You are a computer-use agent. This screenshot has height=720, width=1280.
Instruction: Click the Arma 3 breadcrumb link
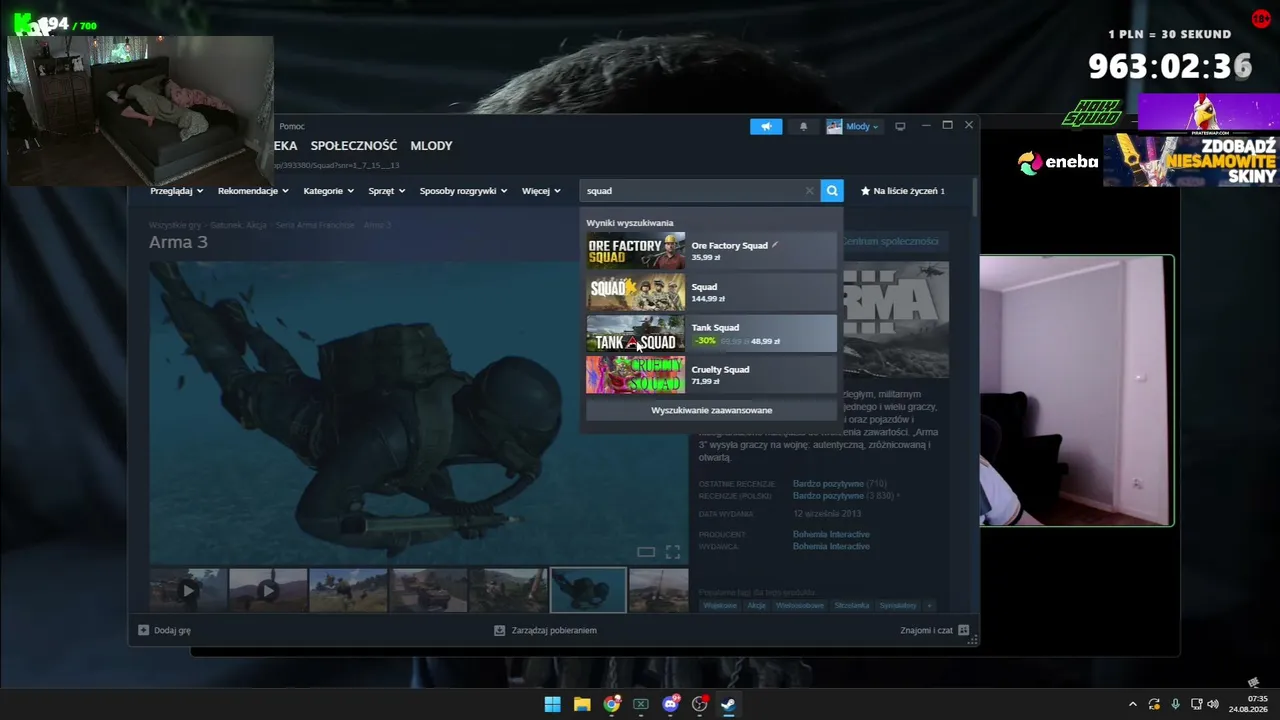[x=377, y=226]
